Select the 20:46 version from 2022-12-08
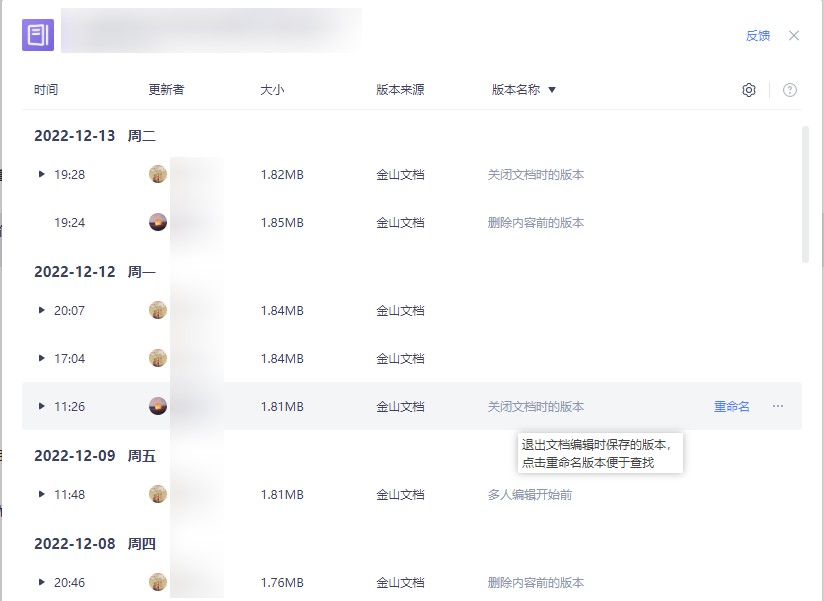Screen dimensions: 824x601 pyautogui.click(x=400, y=582)
